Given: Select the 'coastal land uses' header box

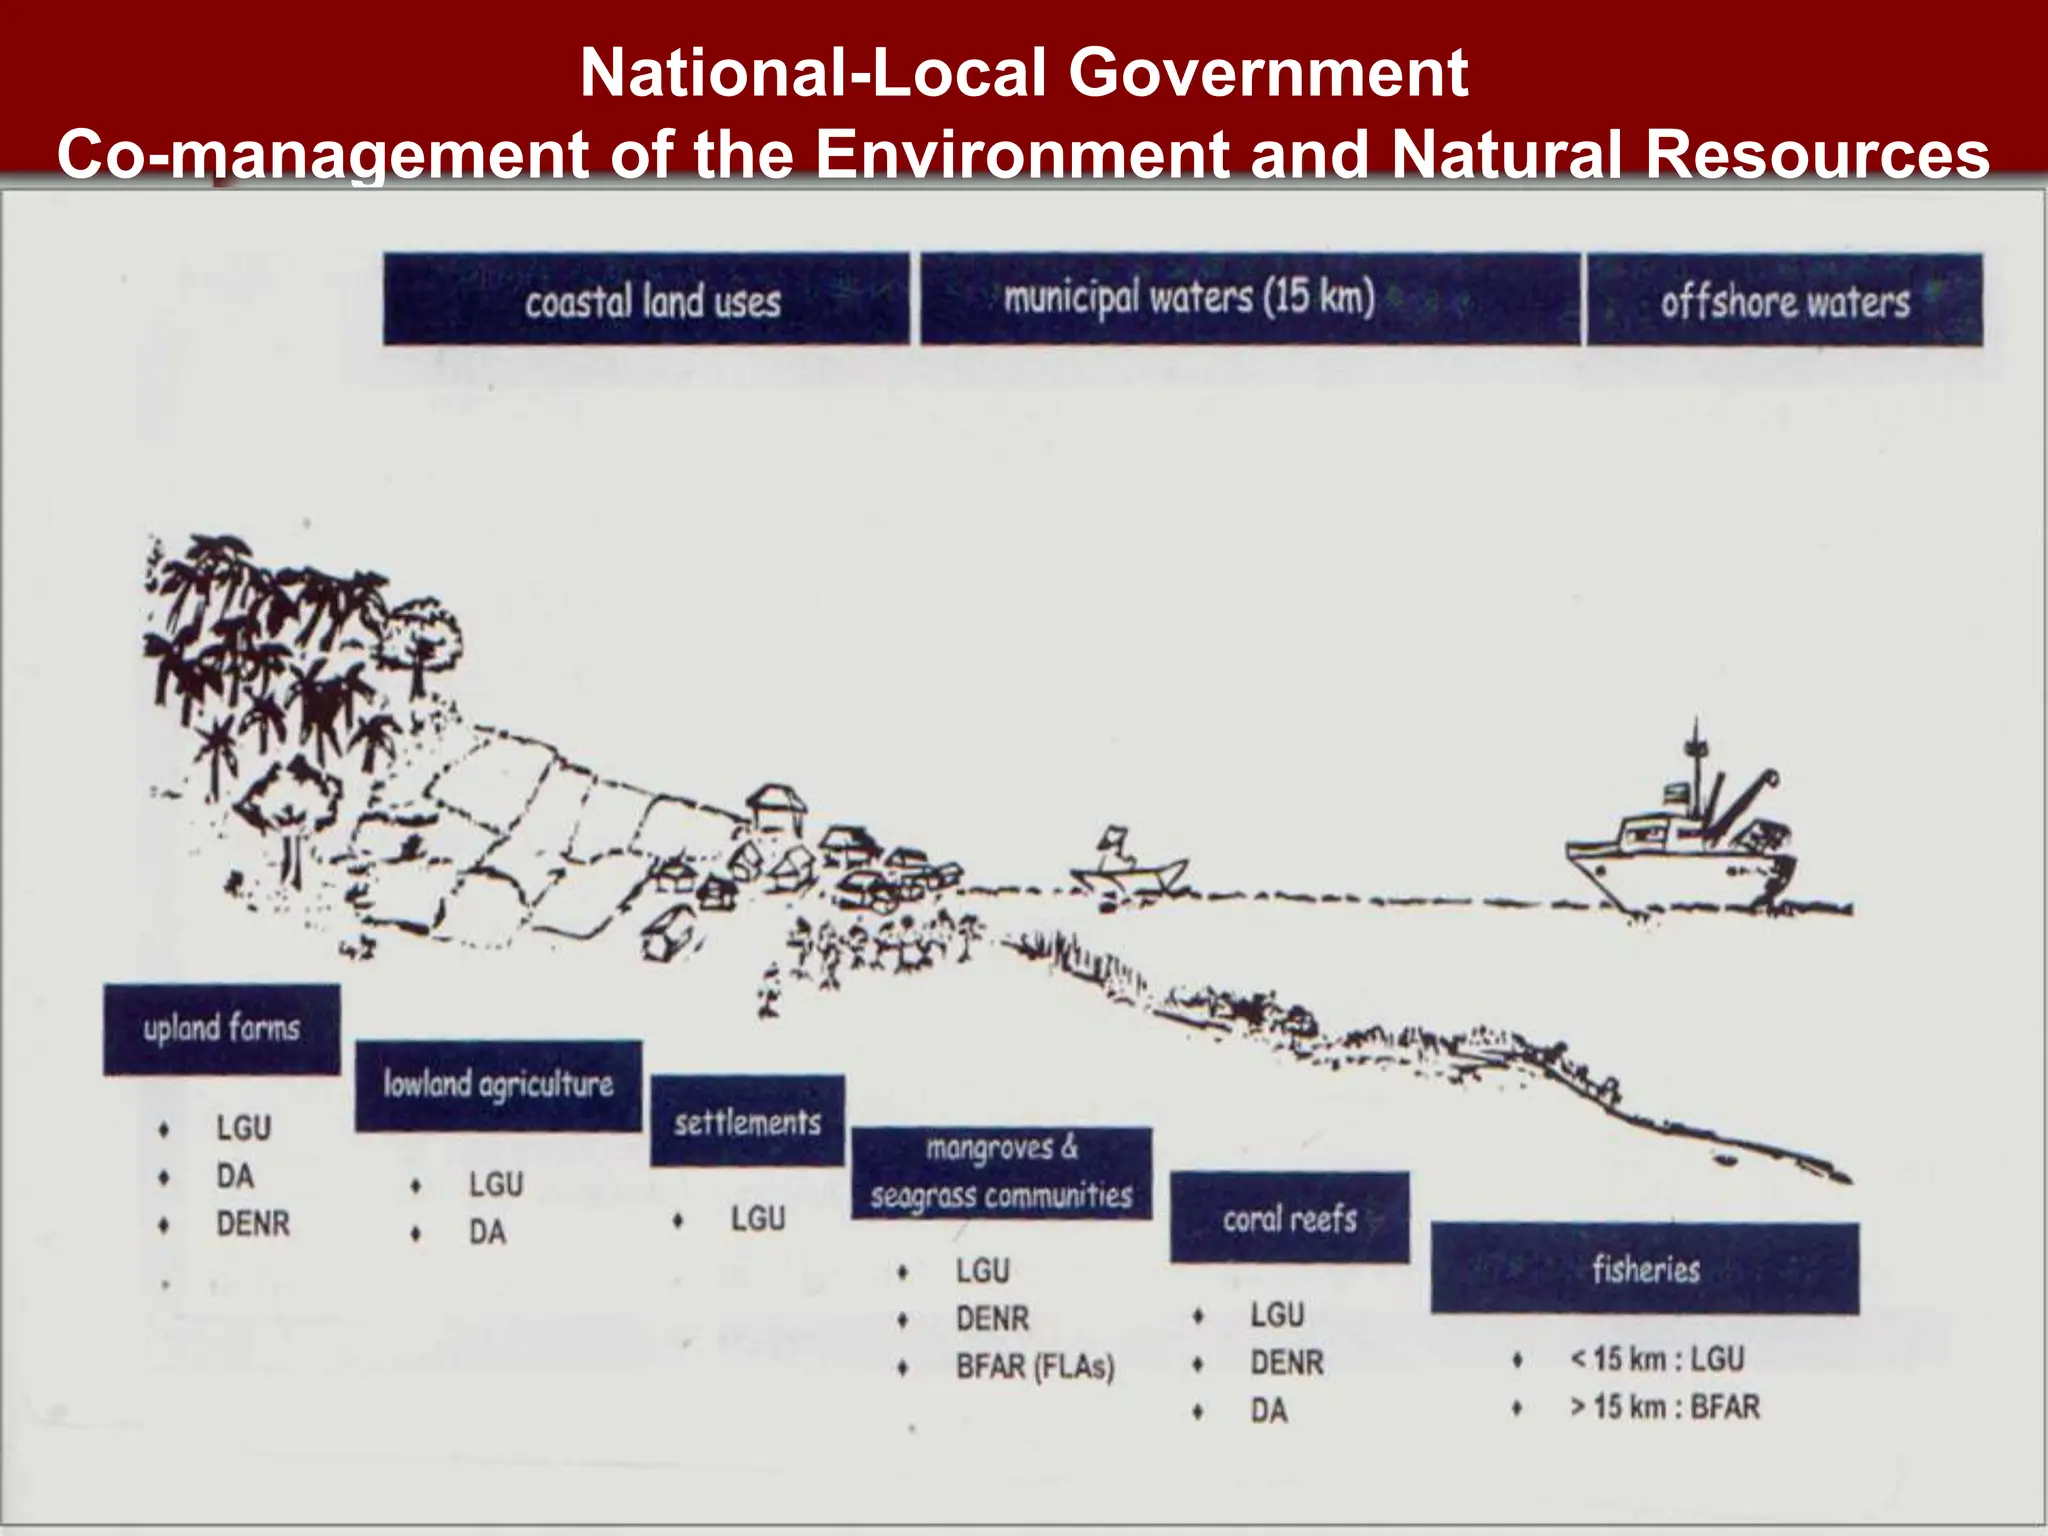Looking at the screenshot, I should pos(646,299).
